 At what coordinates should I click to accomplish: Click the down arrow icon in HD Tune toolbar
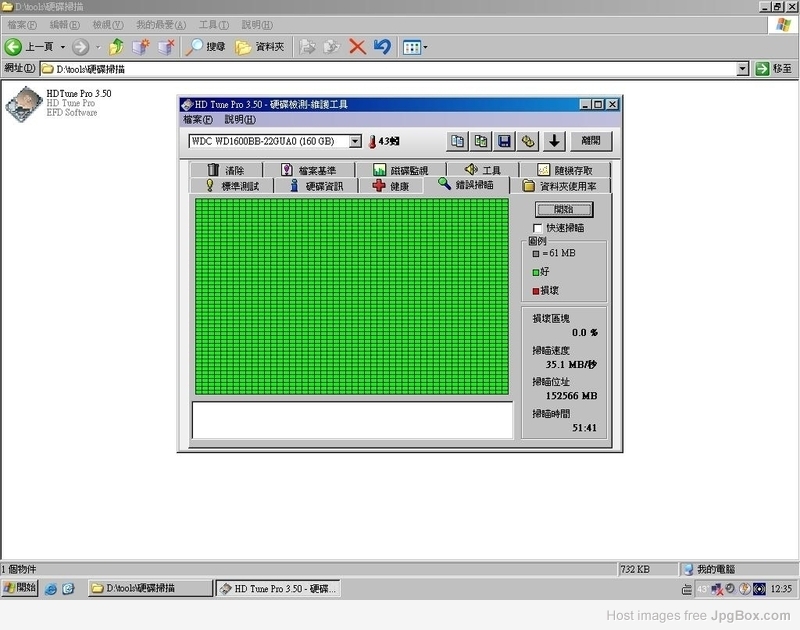click(x=554, y=142)
